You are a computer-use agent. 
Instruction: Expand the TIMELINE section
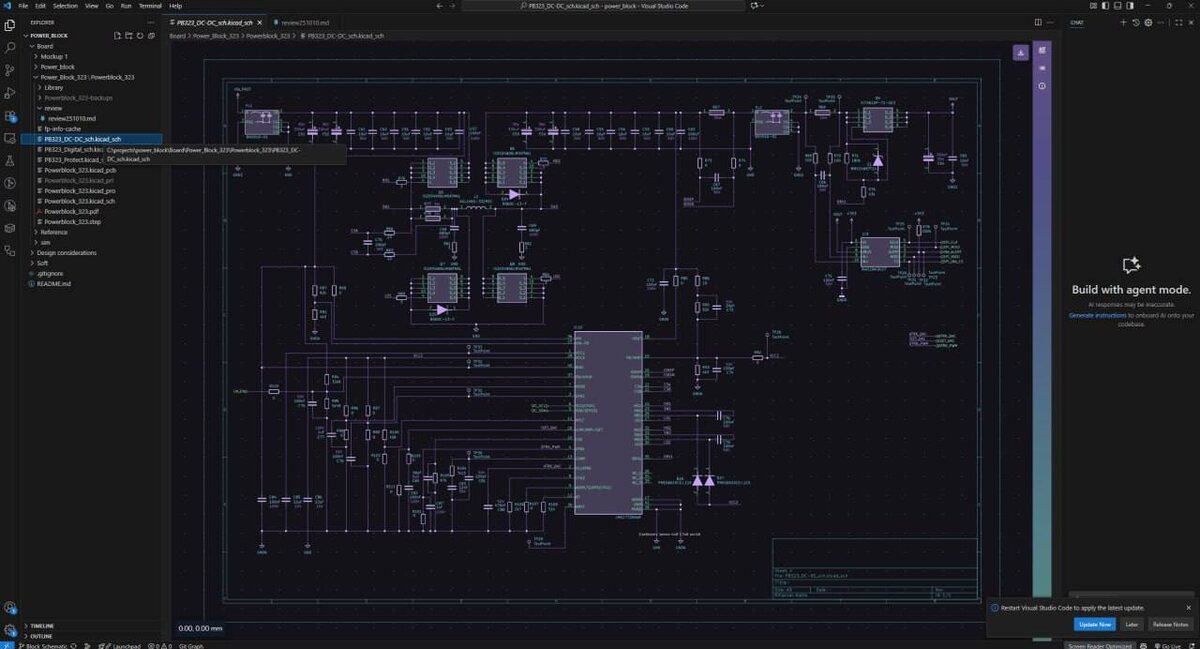tap(41, 626)
